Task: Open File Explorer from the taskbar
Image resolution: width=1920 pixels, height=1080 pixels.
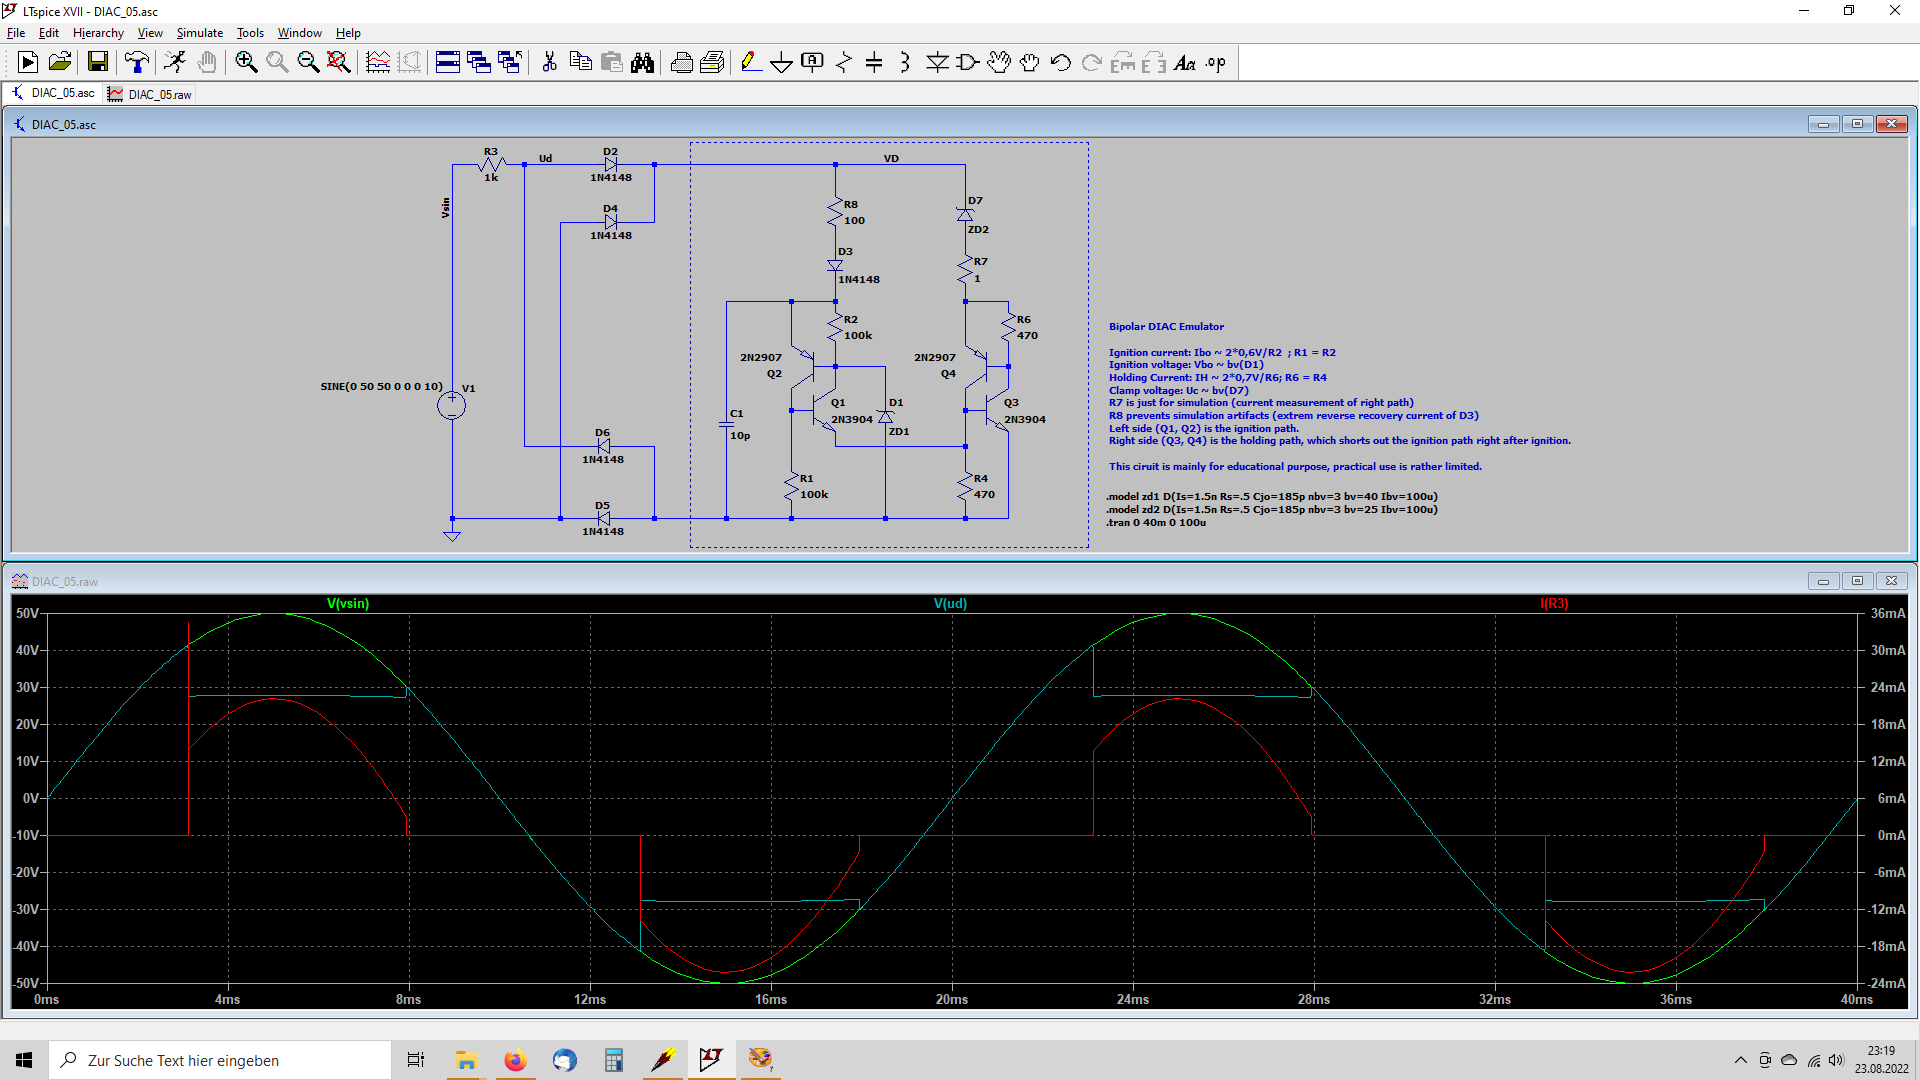Action: click(466, 1060)
